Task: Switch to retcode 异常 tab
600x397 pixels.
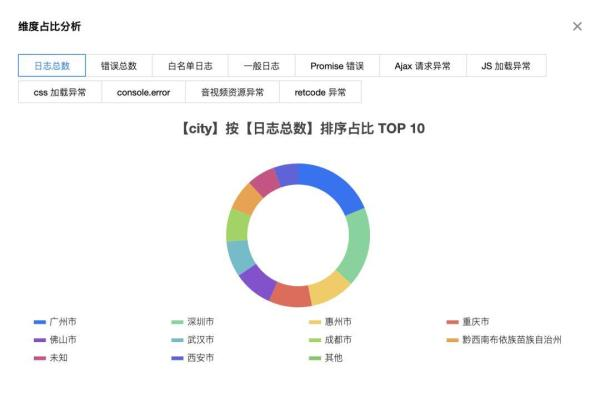Action: pos(320,92)
